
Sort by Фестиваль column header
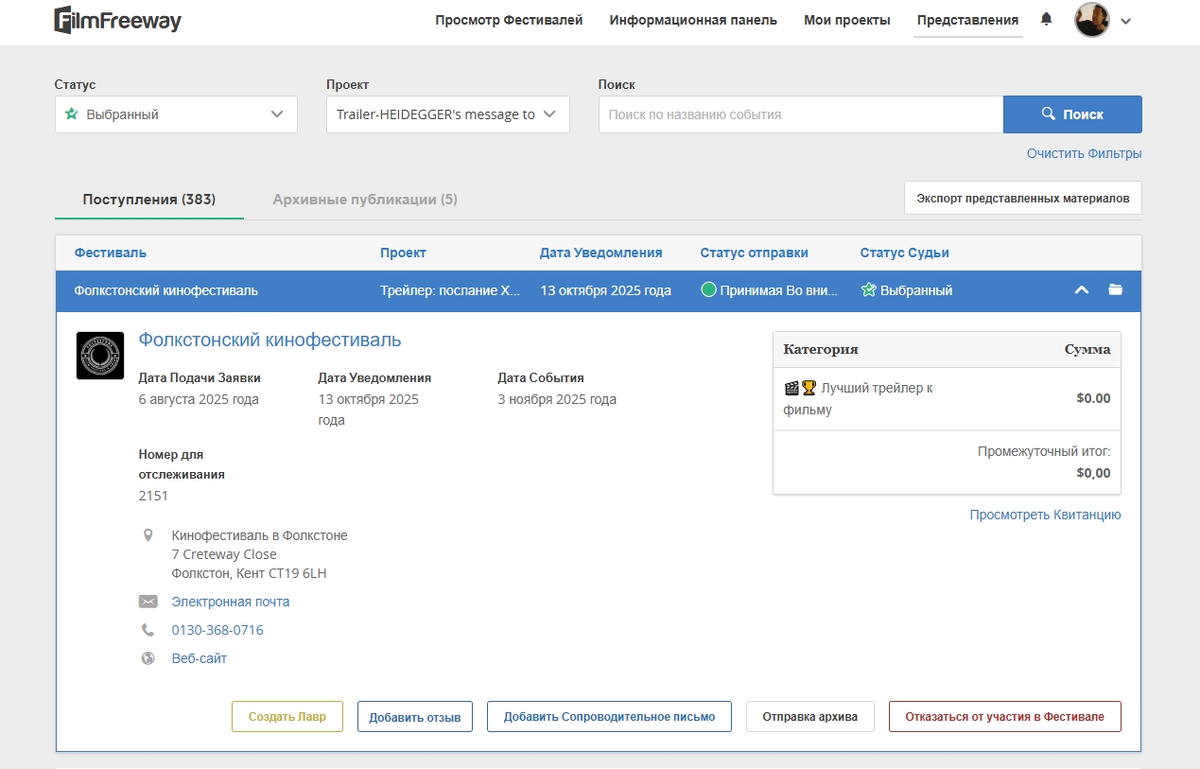pos(110,253)
